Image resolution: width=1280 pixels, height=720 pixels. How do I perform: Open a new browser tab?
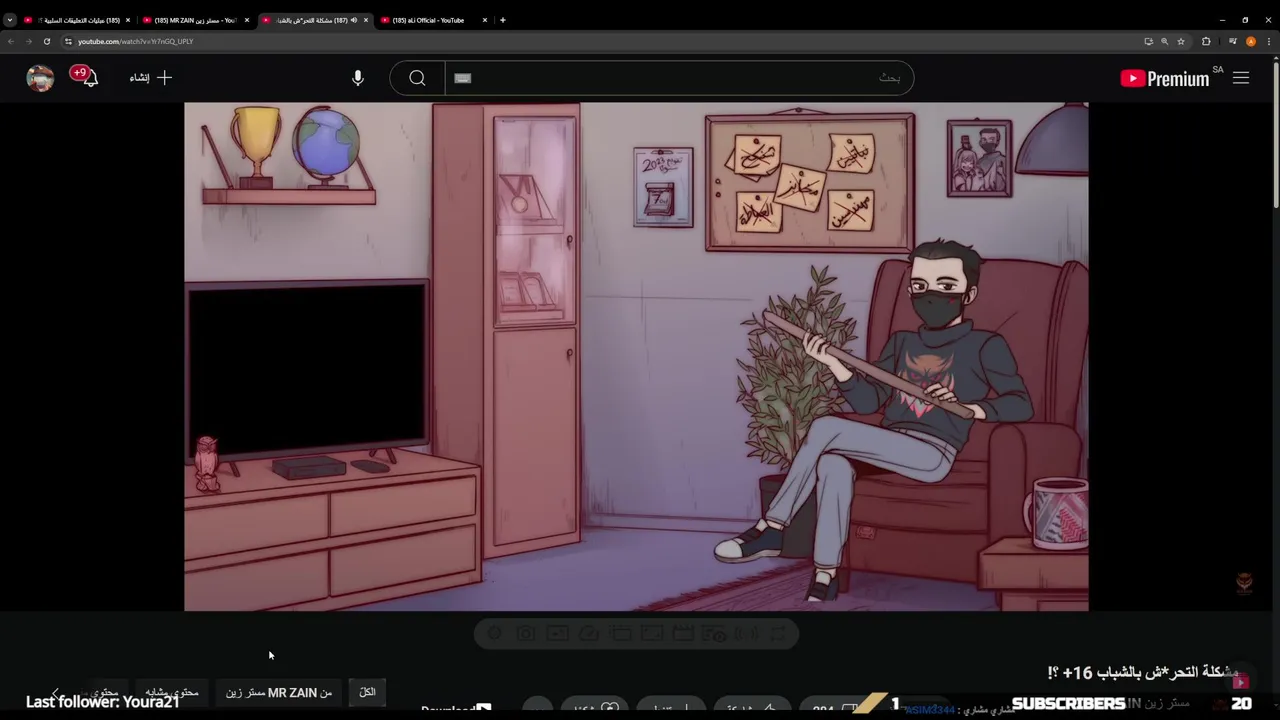(503, 20)
